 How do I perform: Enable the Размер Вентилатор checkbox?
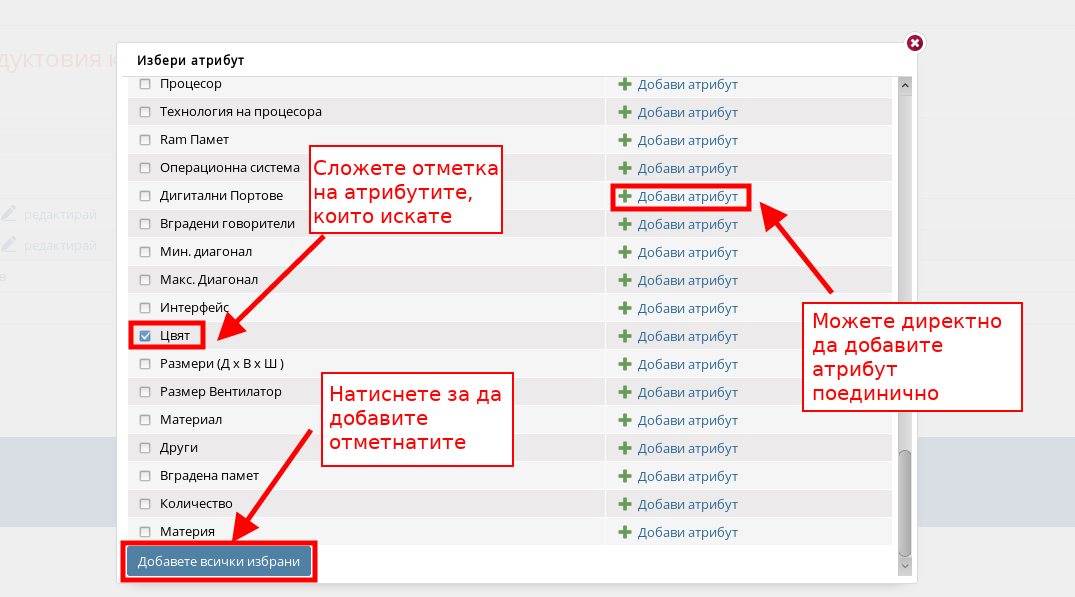[145, 392]
